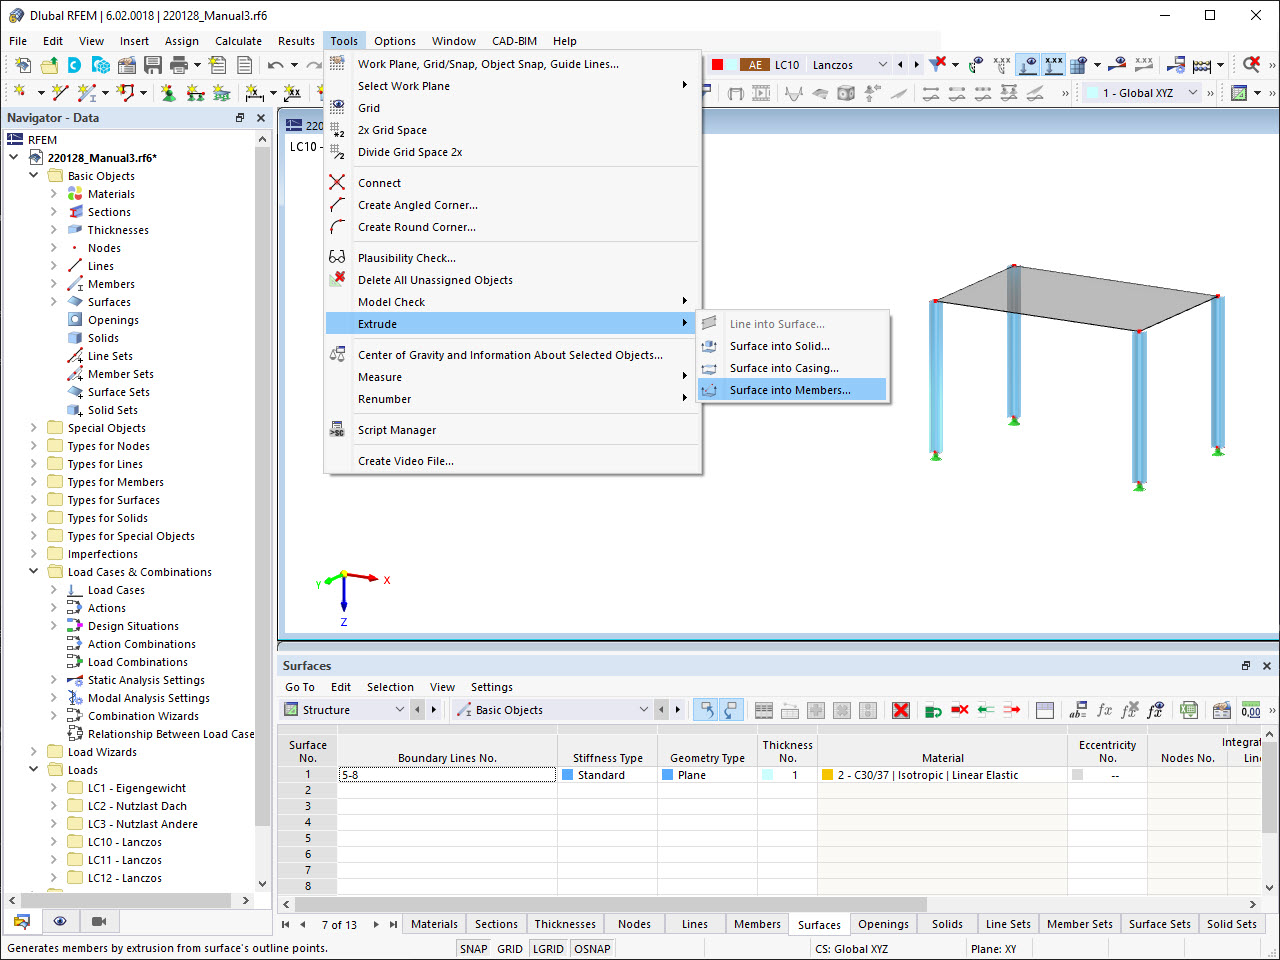Select Surface into Members in Extrude submenu
The height and width of the screenshot is (960, 1280).
(792, 390)
